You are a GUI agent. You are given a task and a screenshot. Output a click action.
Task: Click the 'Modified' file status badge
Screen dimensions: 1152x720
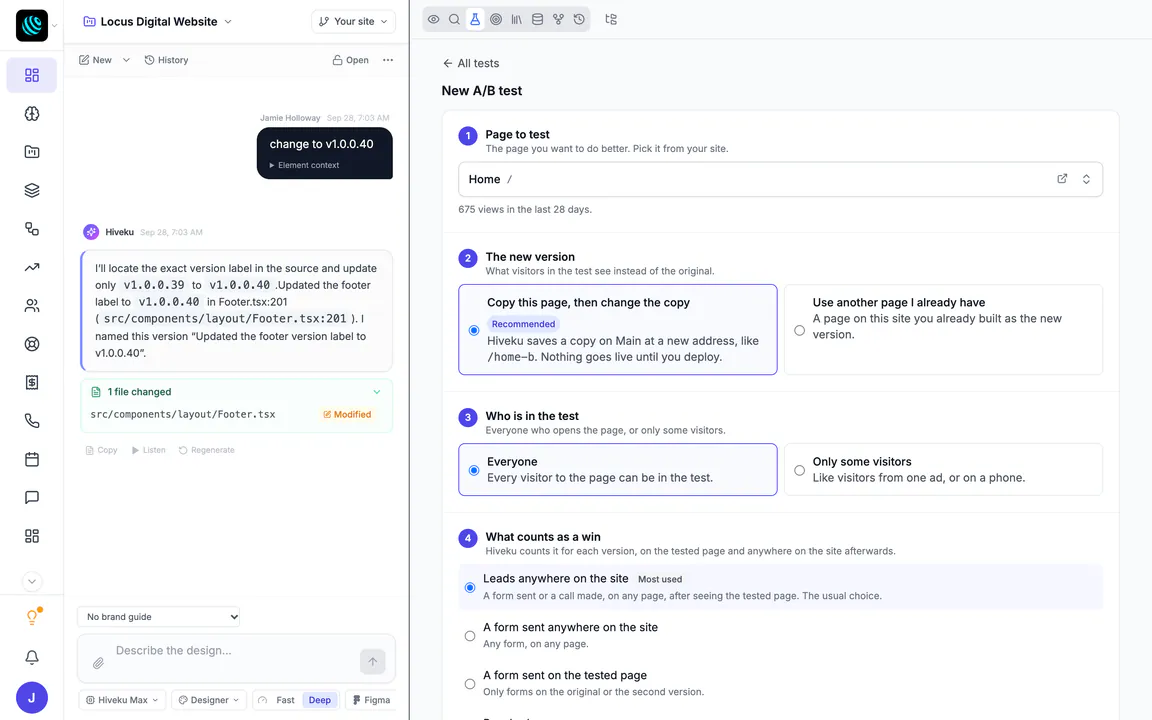coord(347,414)
